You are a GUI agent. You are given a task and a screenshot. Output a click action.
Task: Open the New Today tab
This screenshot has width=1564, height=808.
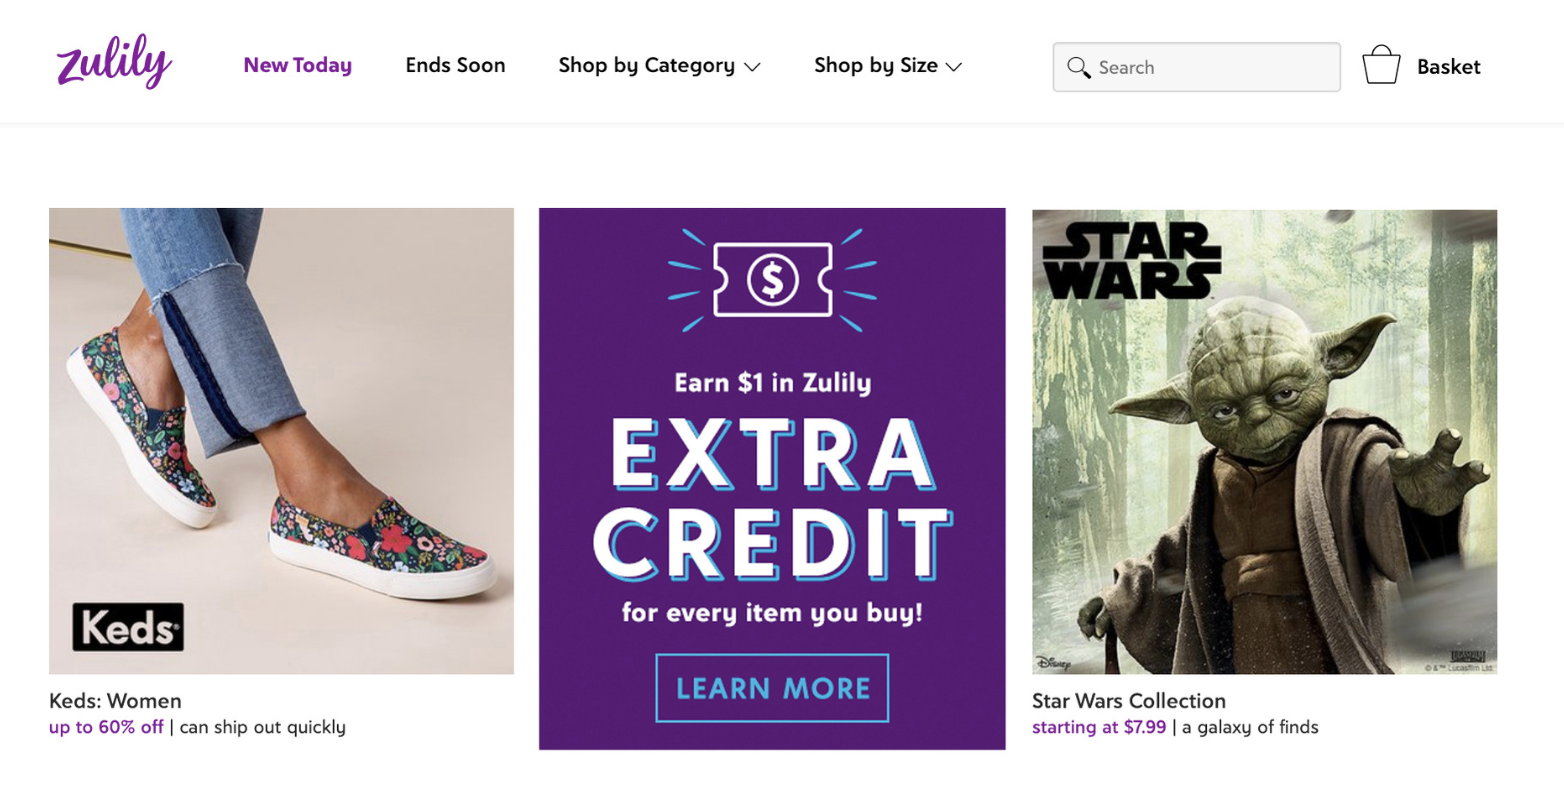click(297, 65)
